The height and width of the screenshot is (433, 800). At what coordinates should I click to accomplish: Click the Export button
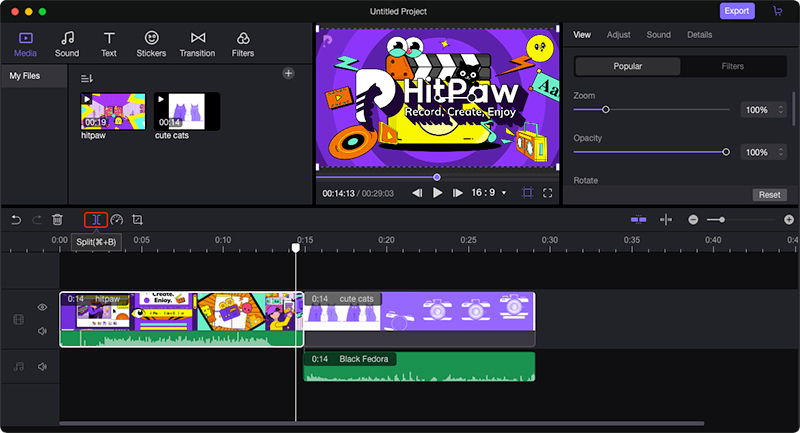(x=737, y=11)
